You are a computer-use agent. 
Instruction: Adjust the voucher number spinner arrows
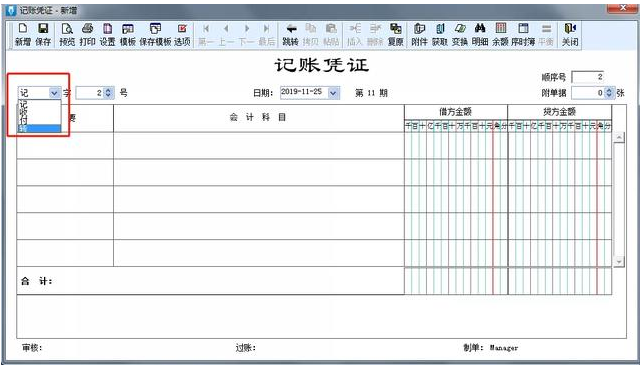(x=109, y=93)
